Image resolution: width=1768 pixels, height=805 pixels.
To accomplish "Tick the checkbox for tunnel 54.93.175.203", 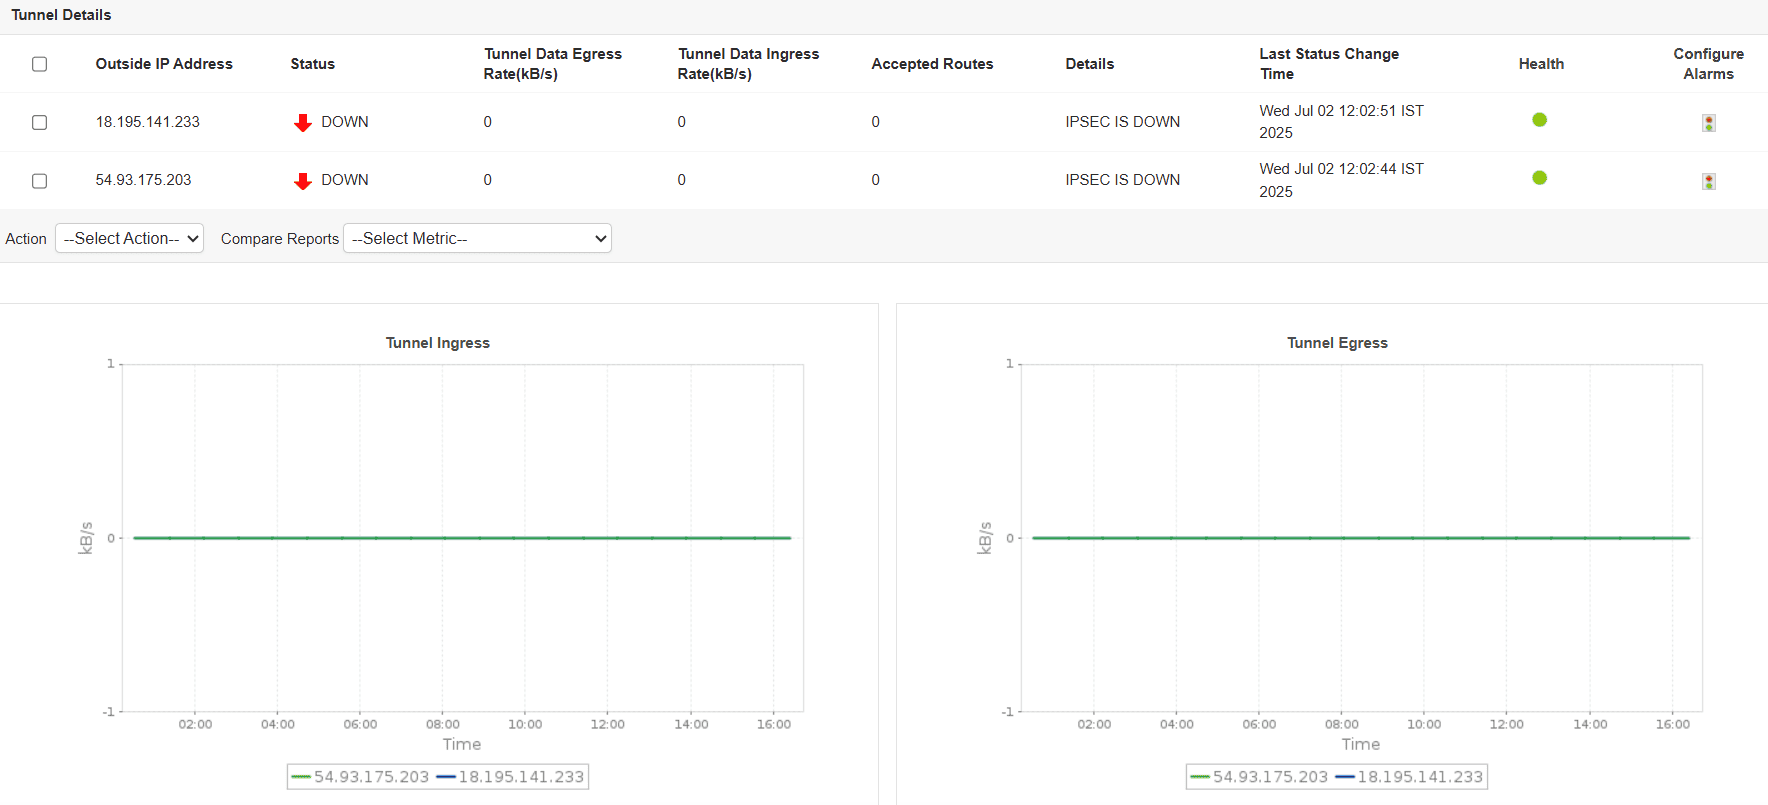I will [x=40, y=181].
